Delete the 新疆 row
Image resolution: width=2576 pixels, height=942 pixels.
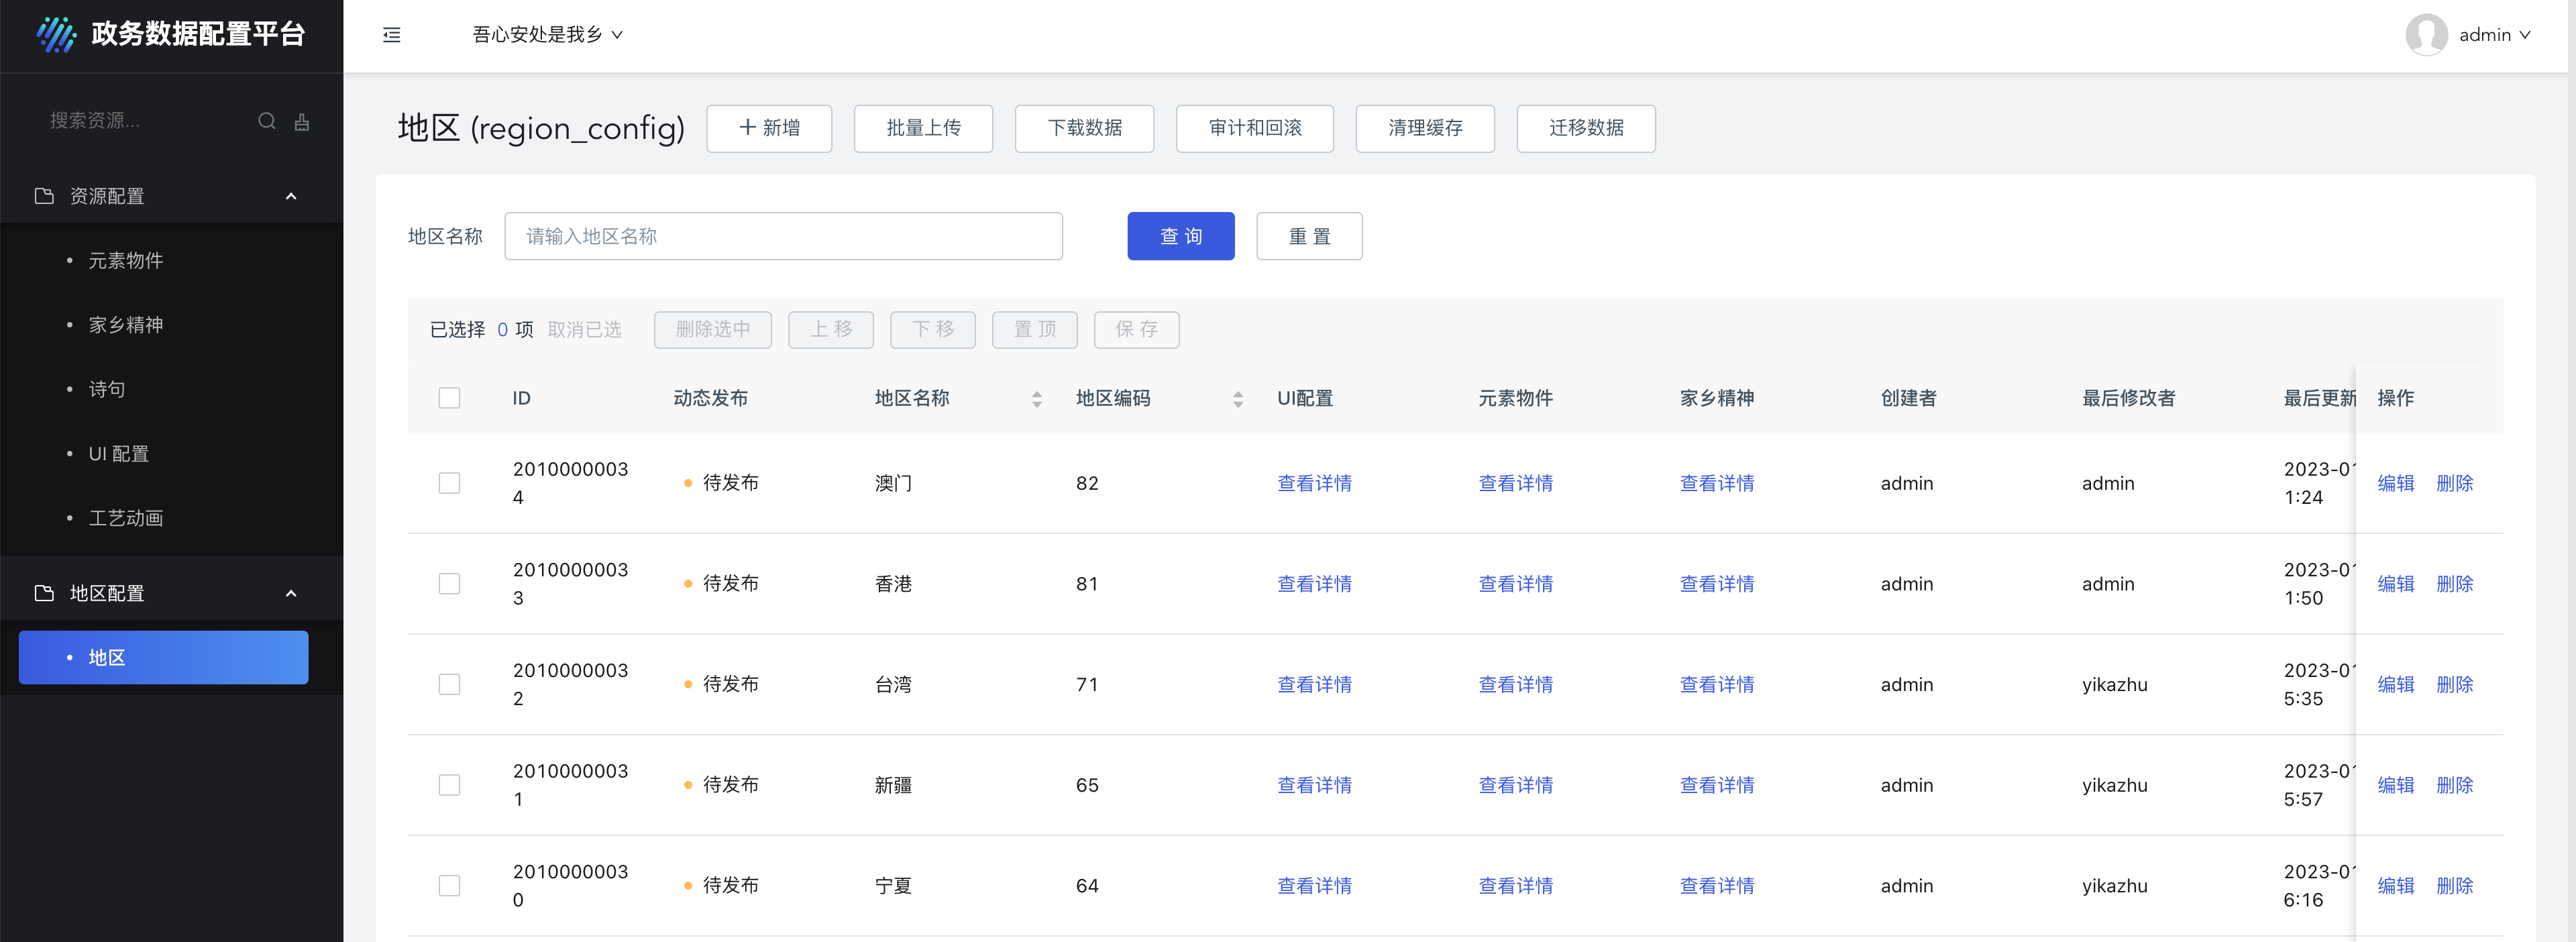pos(2455,785)
